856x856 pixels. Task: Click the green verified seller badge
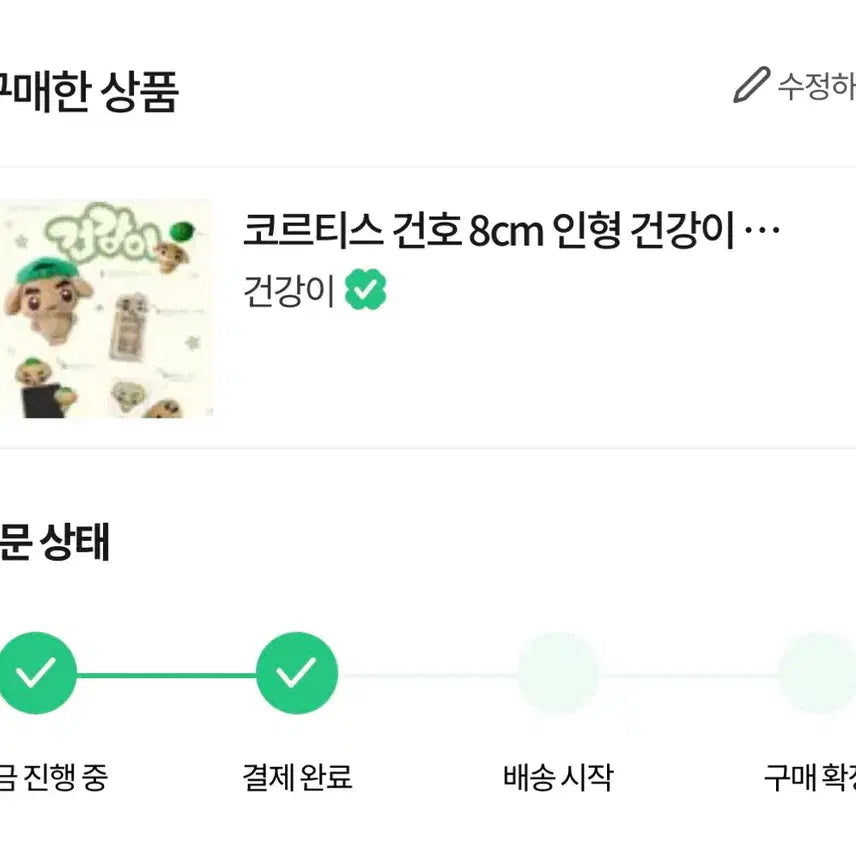[365, 289]
